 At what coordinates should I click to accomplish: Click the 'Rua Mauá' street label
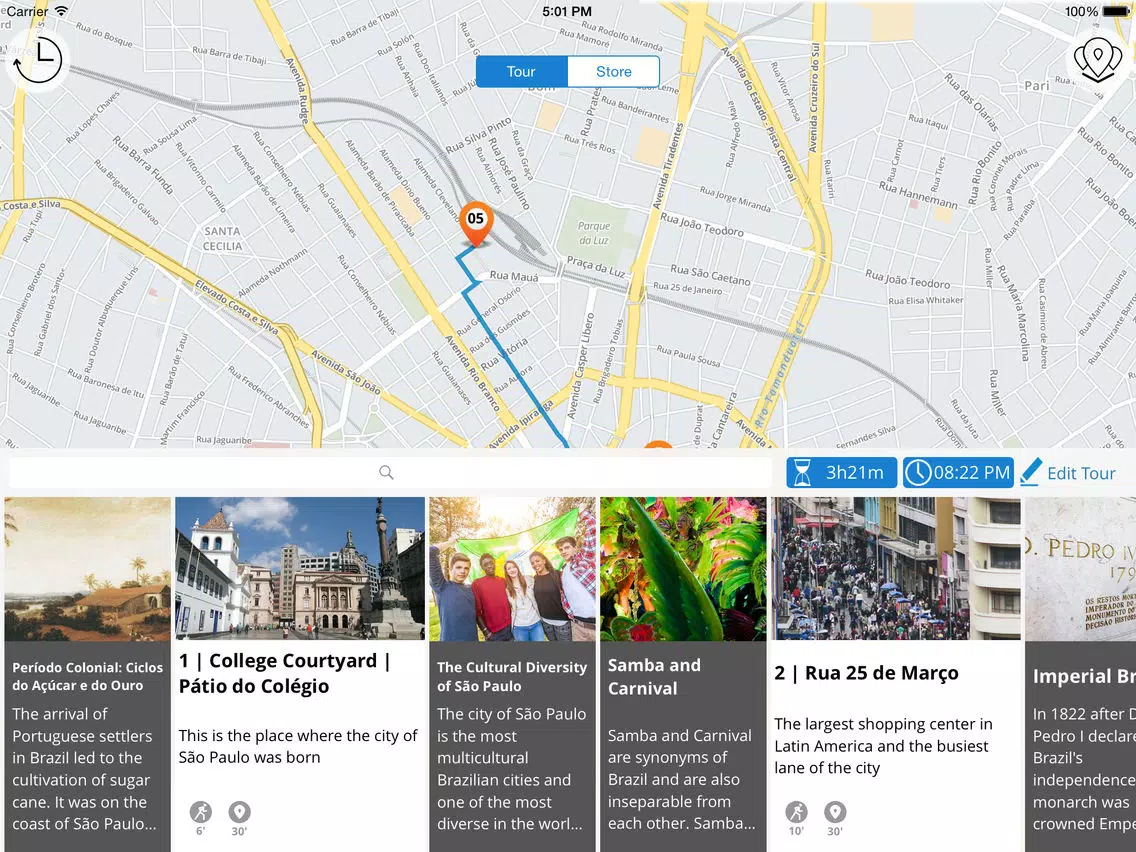514,276
